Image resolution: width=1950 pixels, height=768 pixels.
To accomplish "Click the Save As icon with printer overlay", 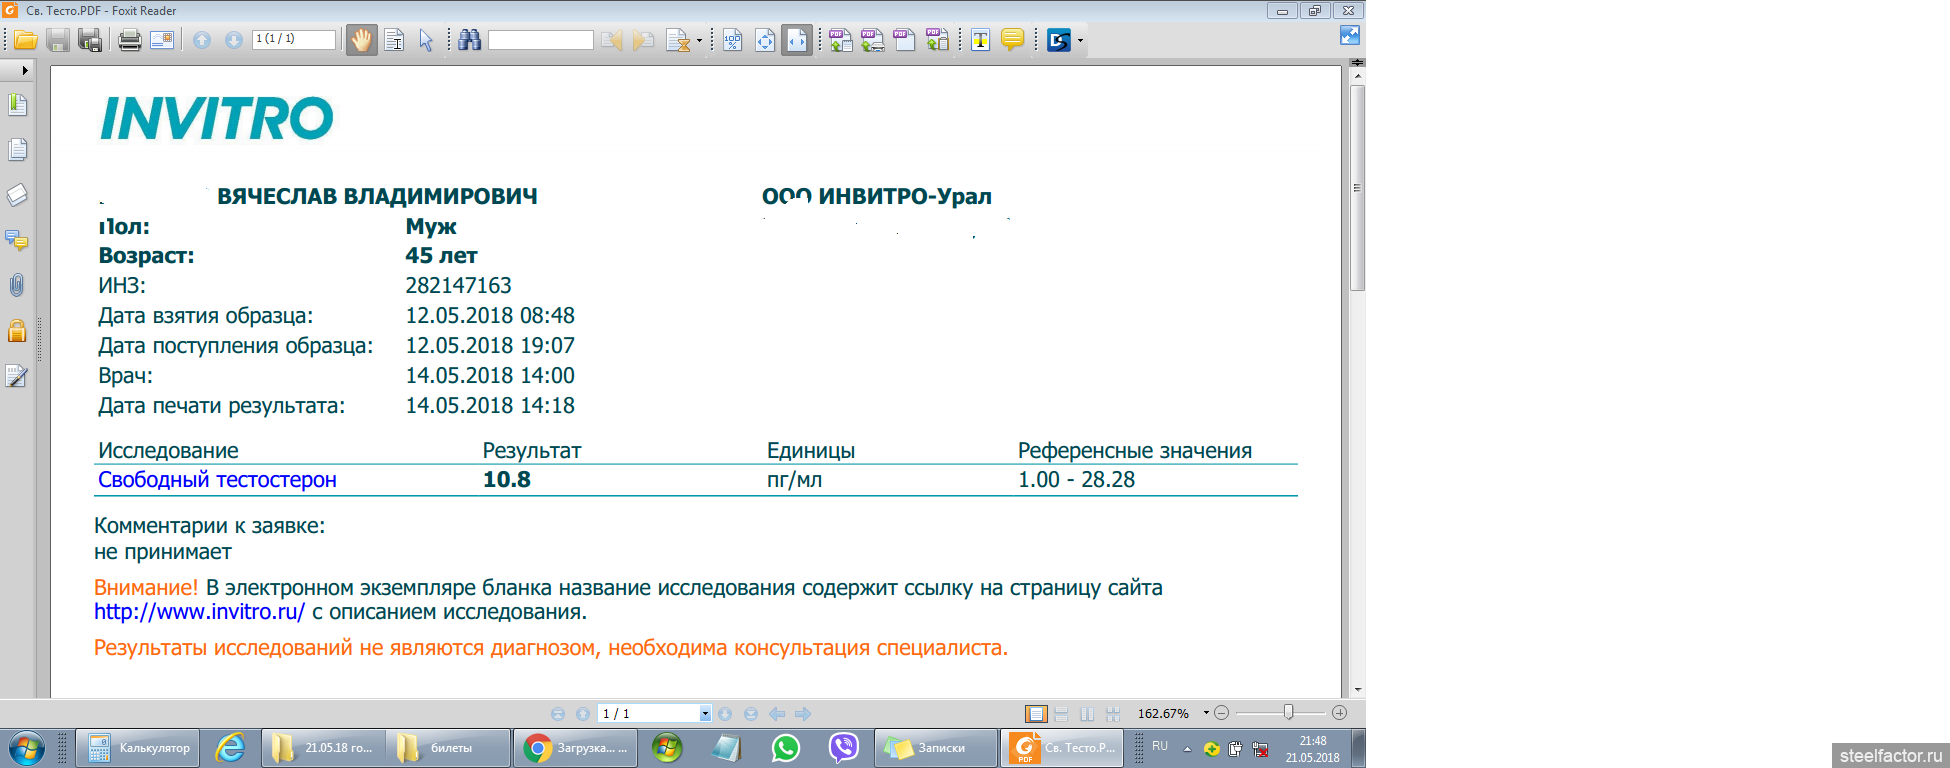I will (x=90, y=40).
